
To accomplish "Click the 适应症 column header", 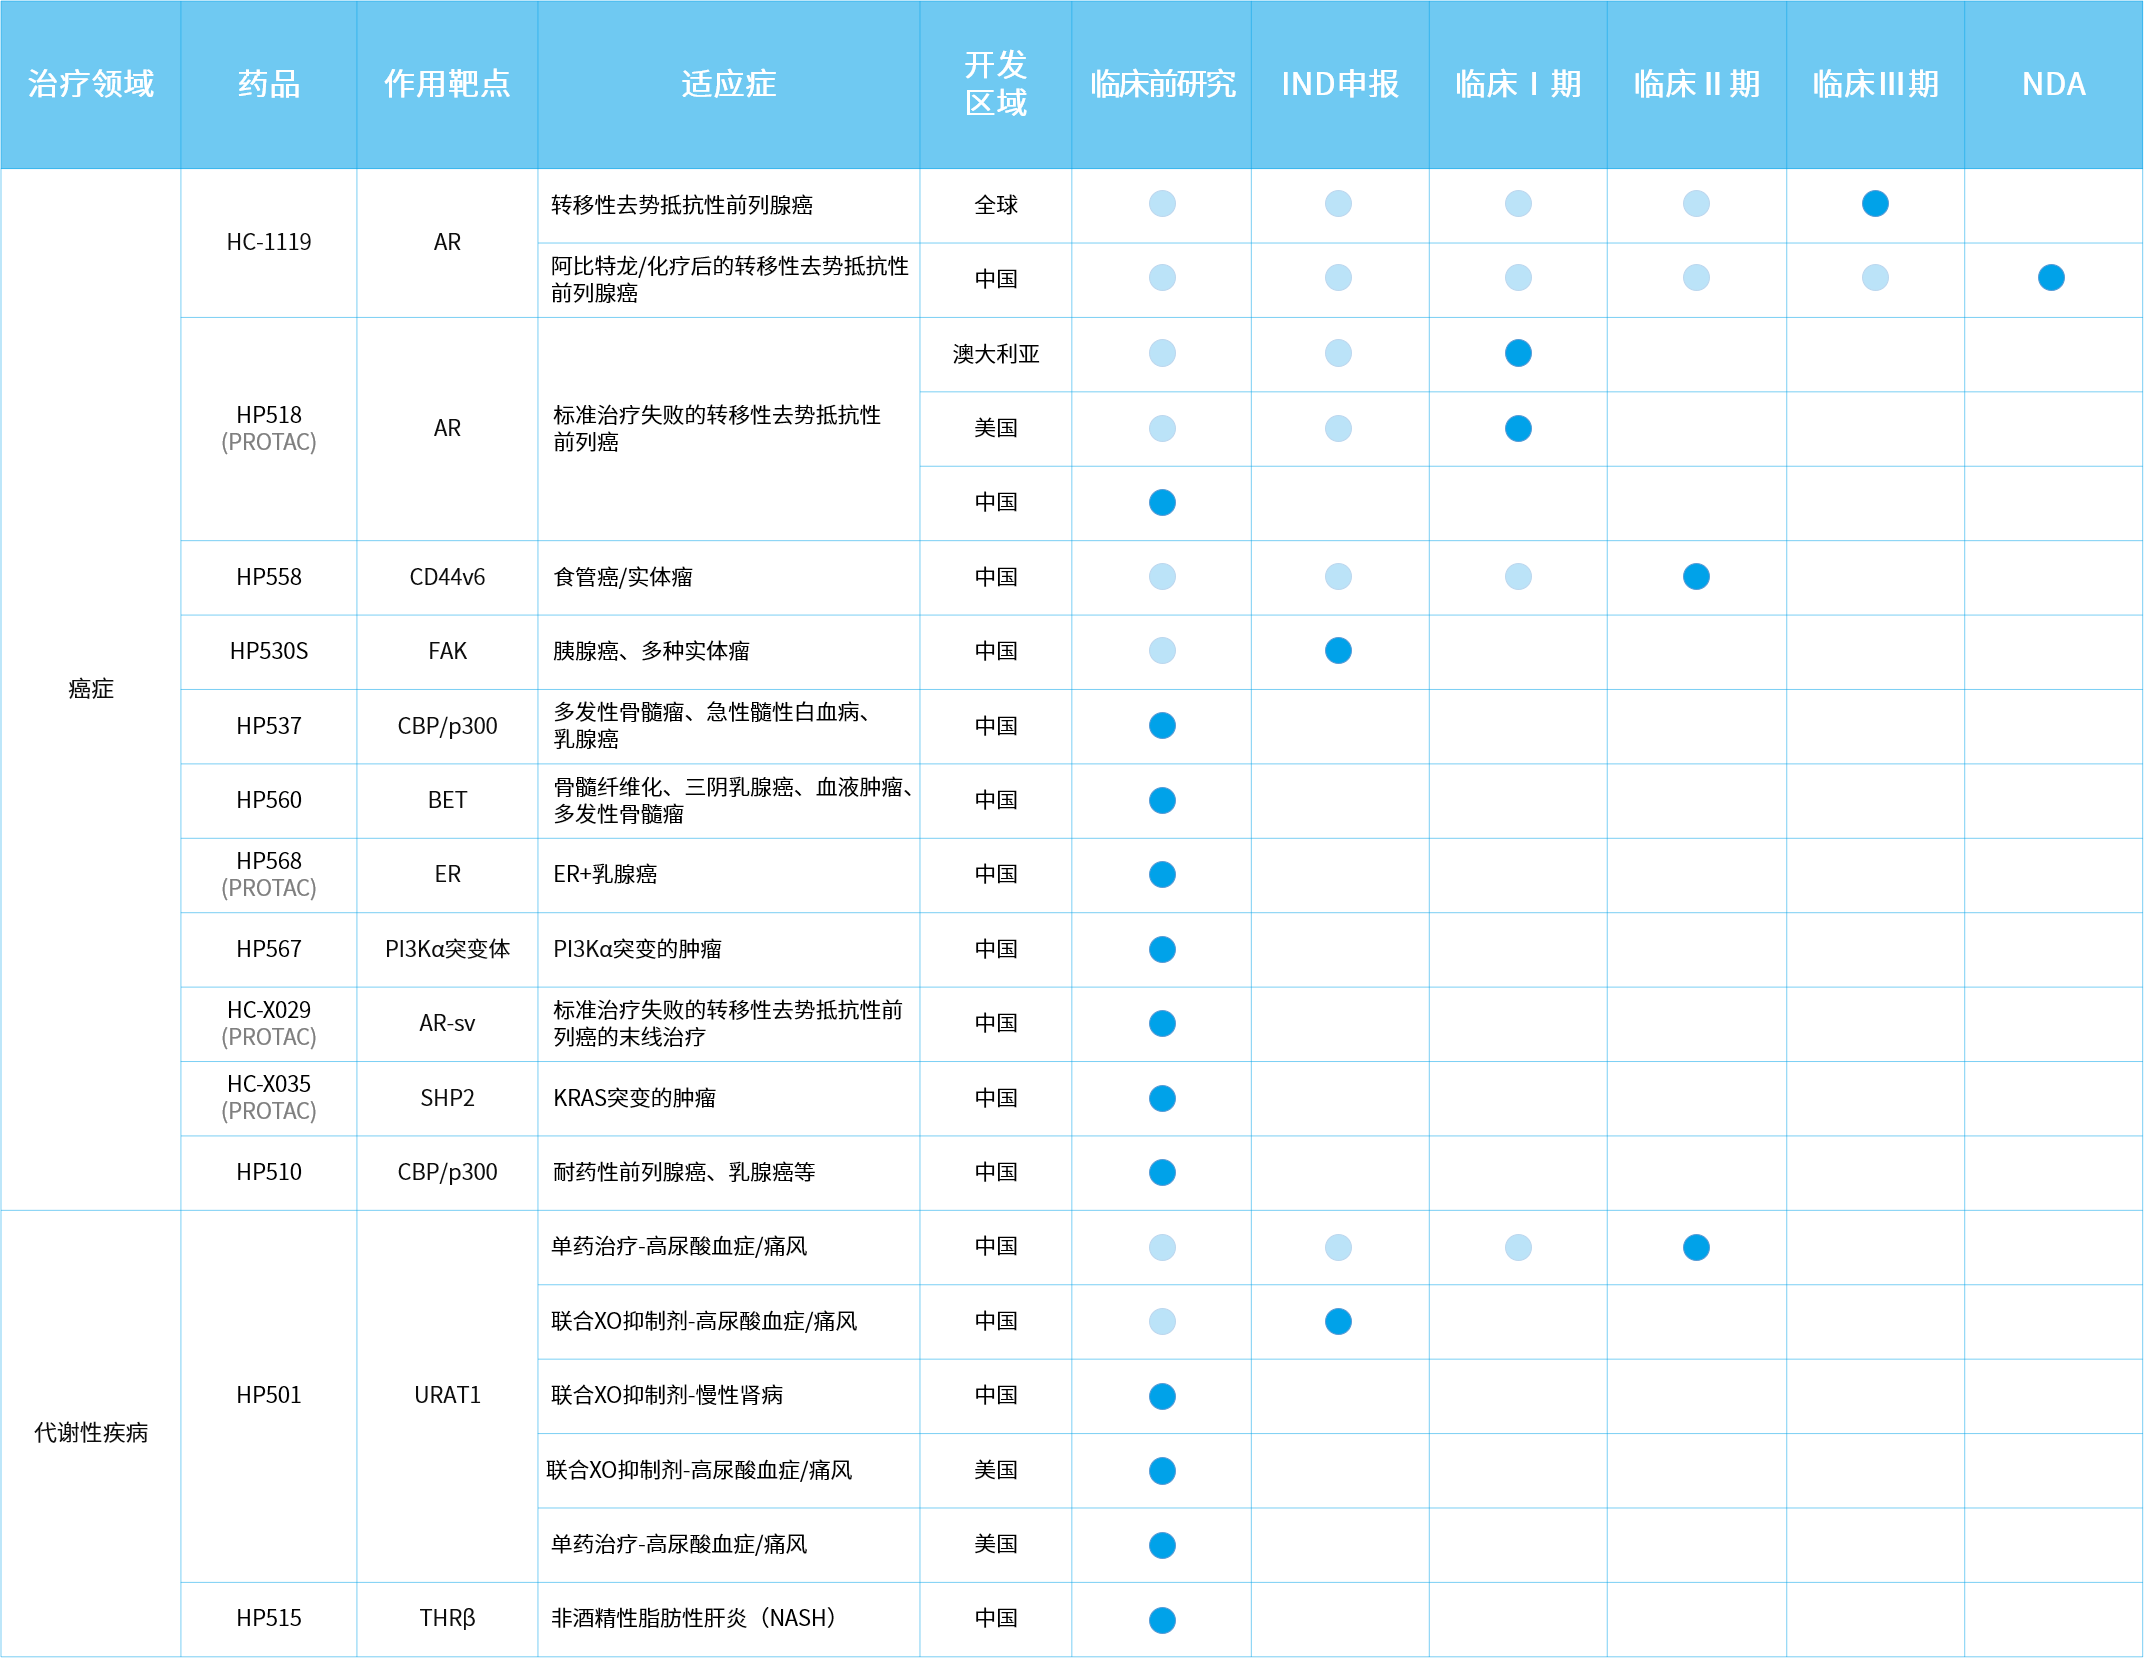I will [x=729, y=84].
